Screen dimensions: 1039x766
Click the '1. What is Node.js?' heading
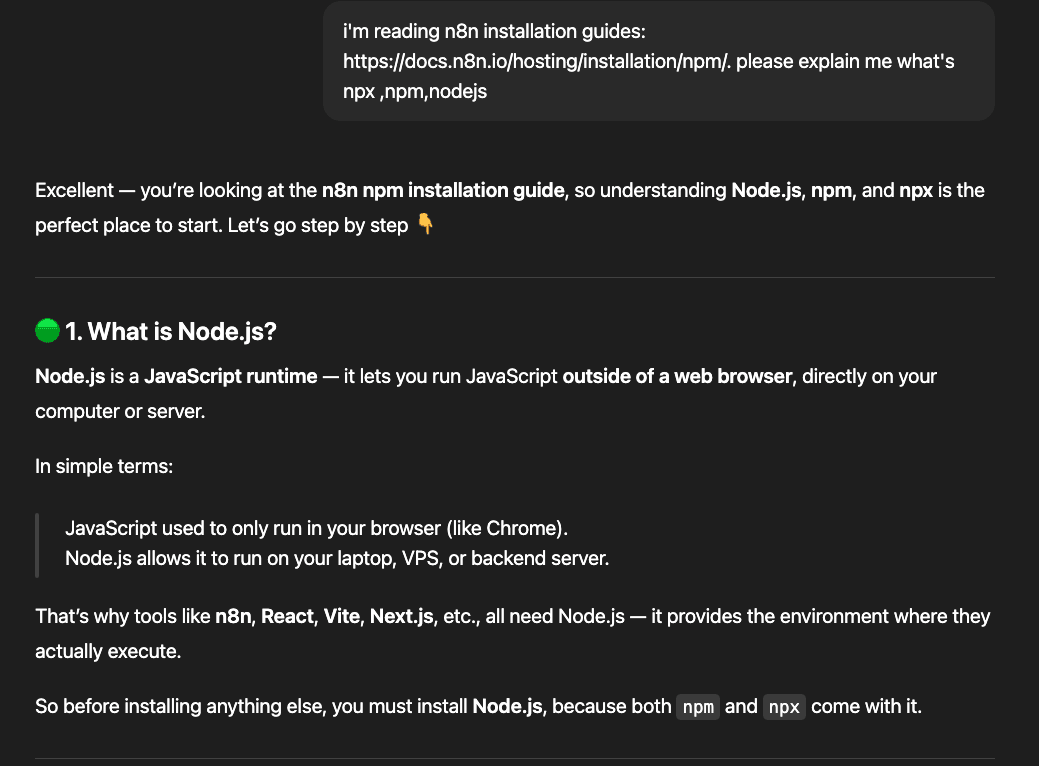(171, 331)
